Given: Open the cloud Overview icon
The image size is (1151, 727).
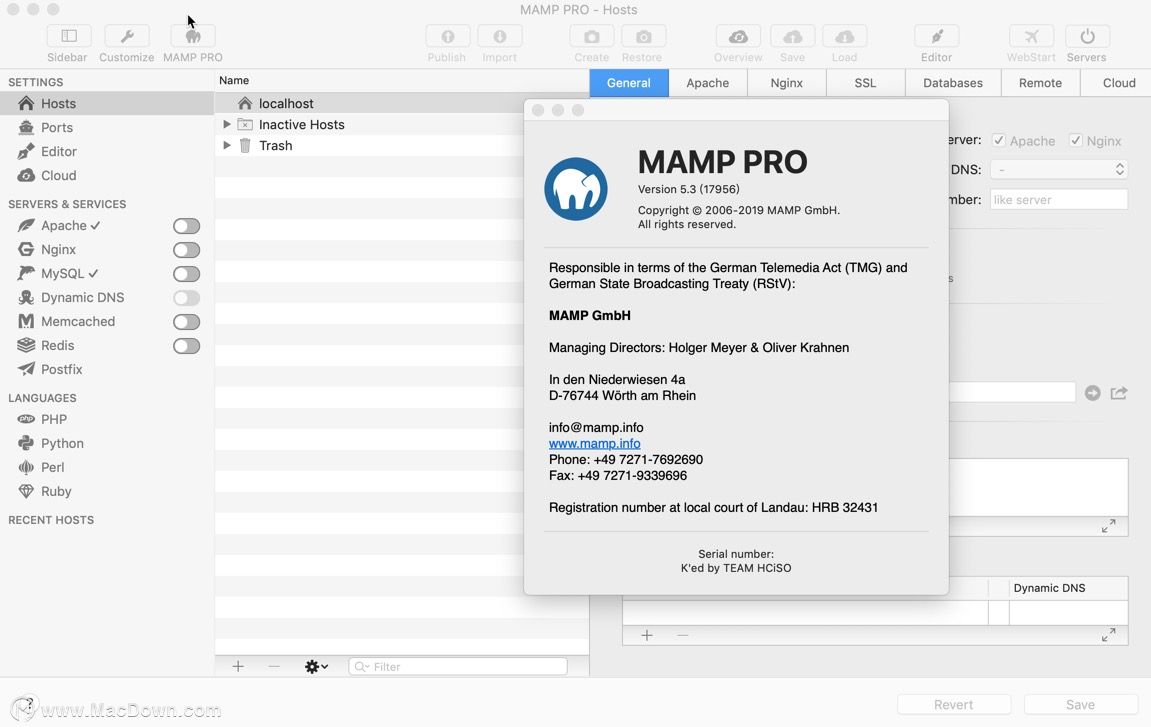Looking at the screenshot, I should click(x=738, y=36).
